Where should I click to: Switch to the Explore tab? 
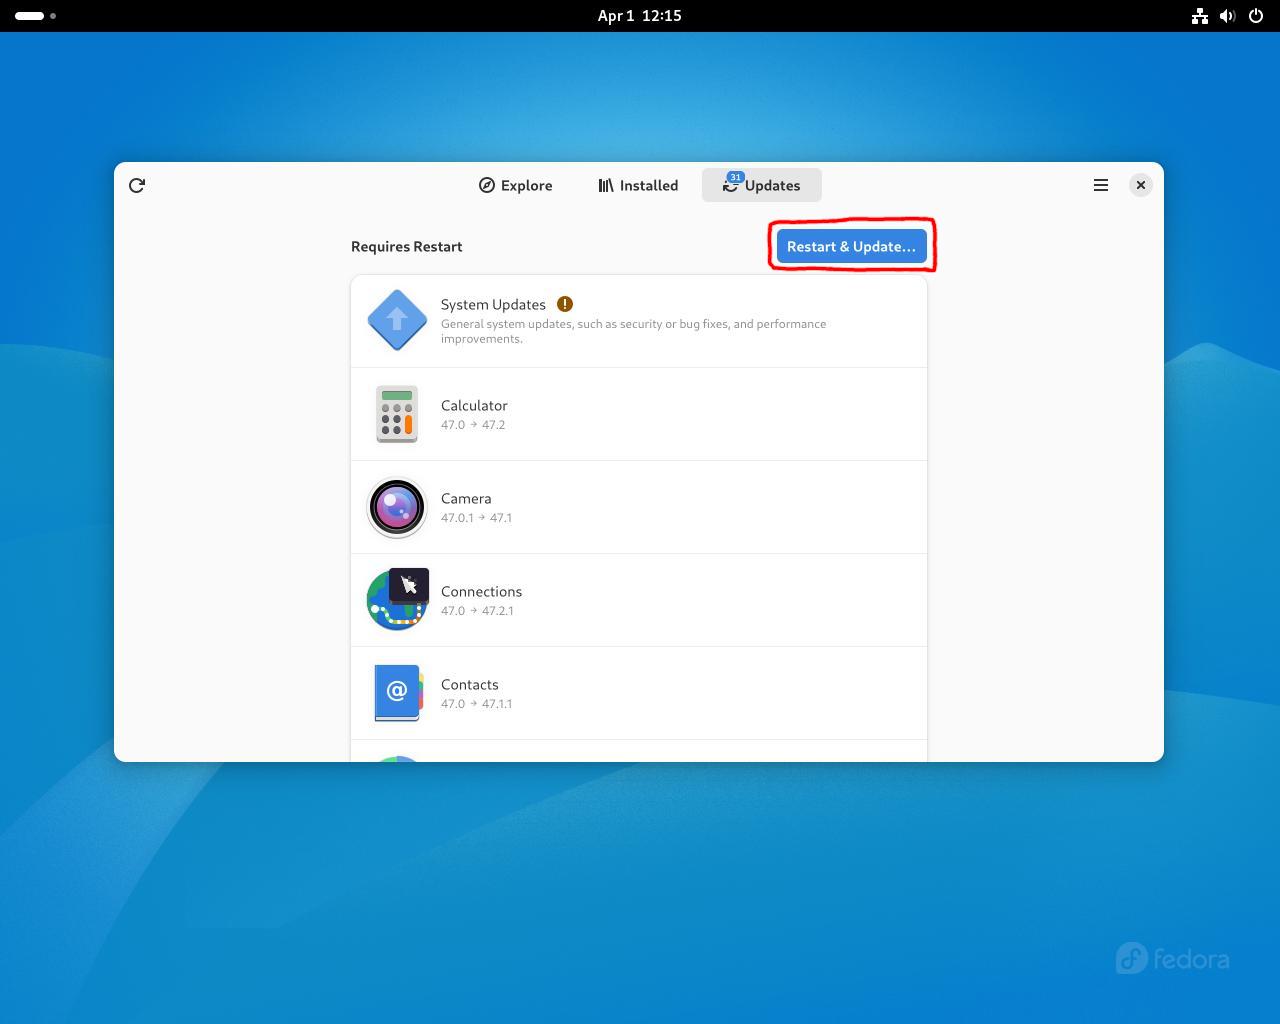[515, 185]
